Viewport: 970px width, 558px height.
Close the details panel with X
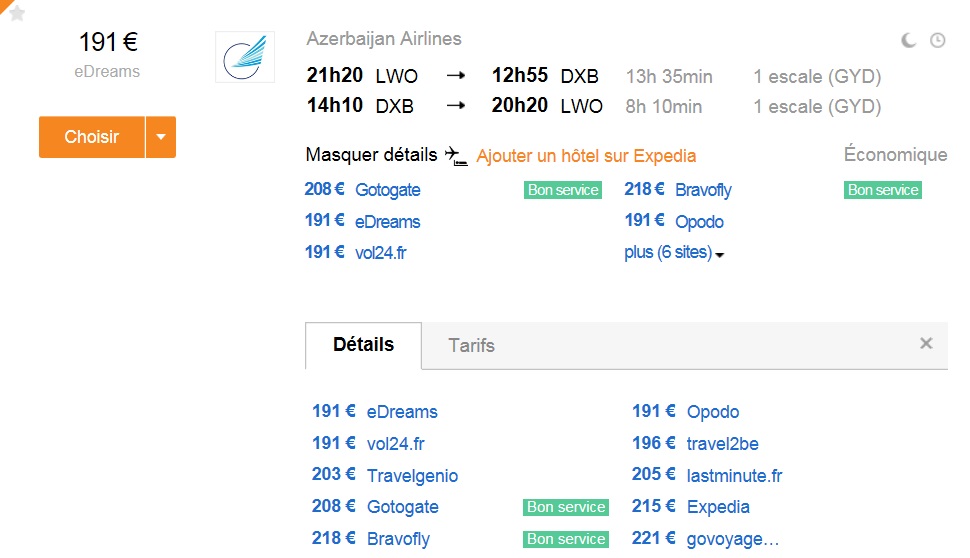tap(926, 343)
